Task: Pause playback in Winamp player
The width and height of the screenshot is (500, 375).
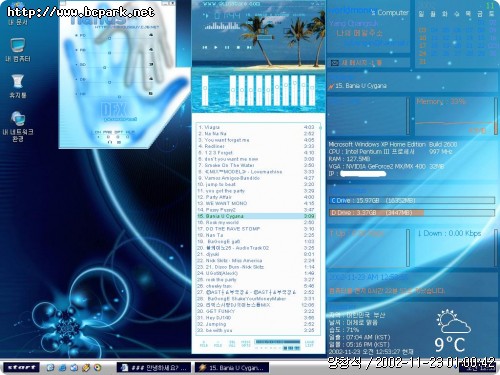Action: coord(227,47)
